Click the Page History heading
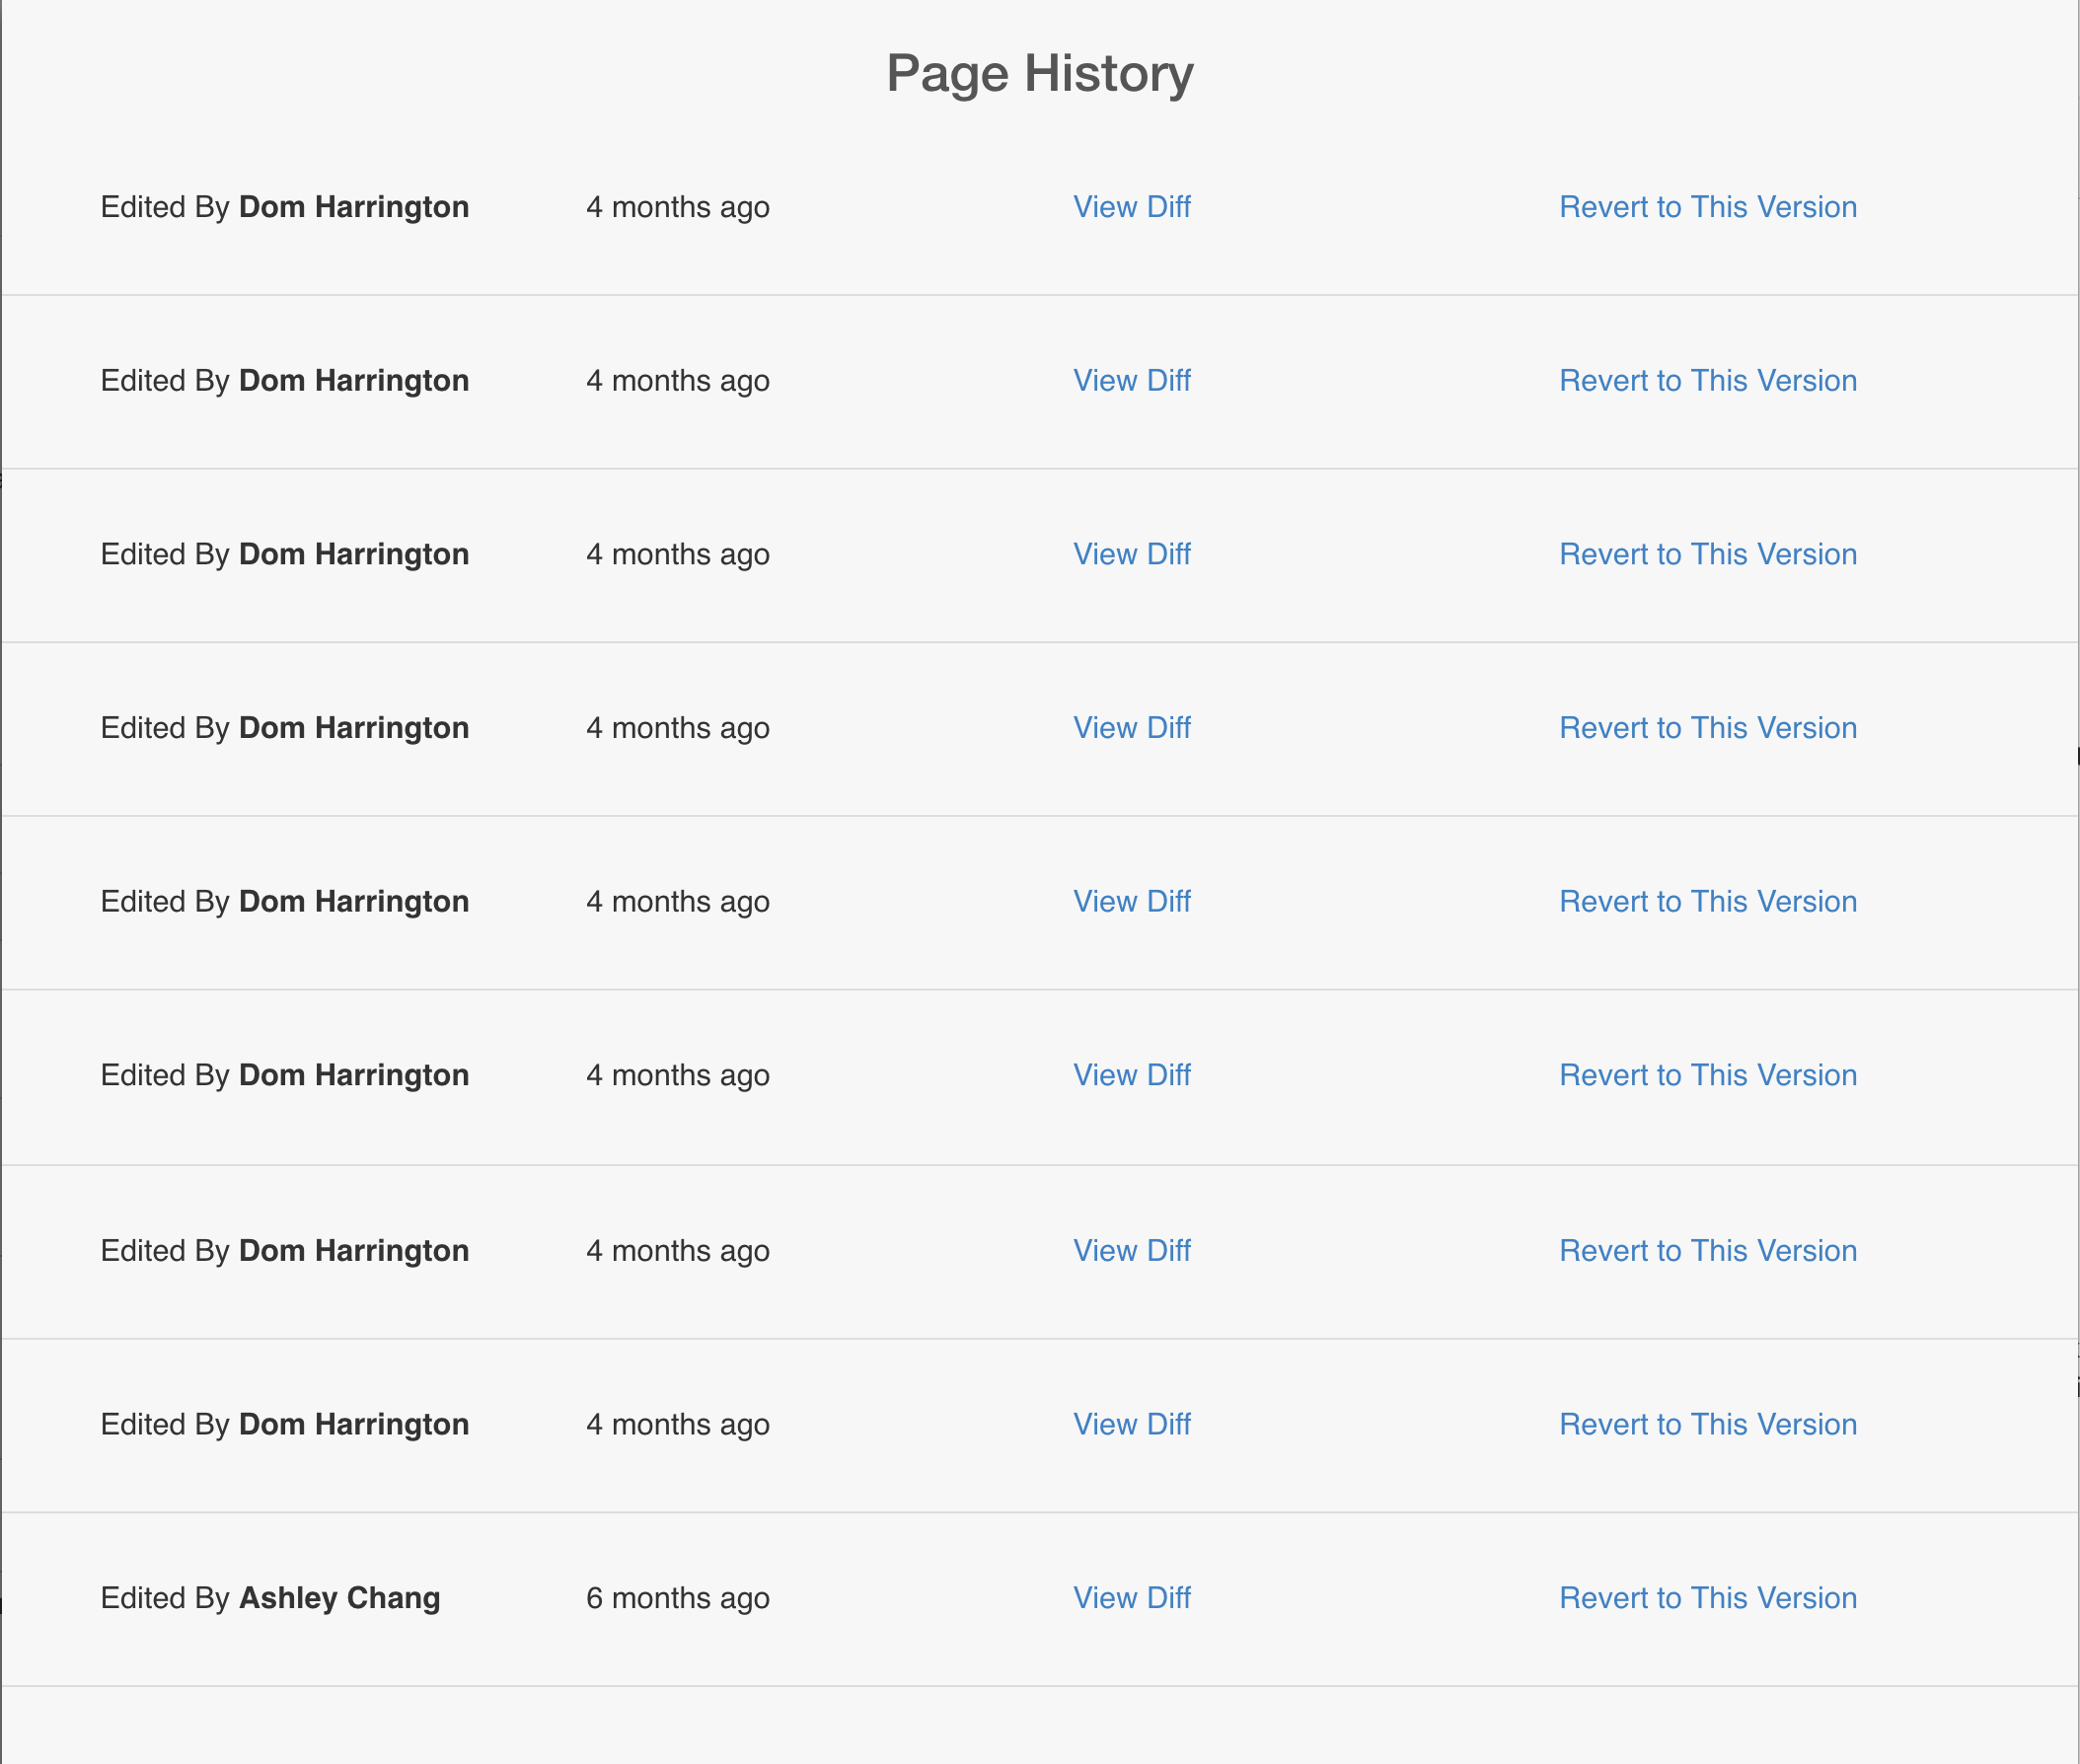The image size is (2080, 1764). click(1039, 74)
